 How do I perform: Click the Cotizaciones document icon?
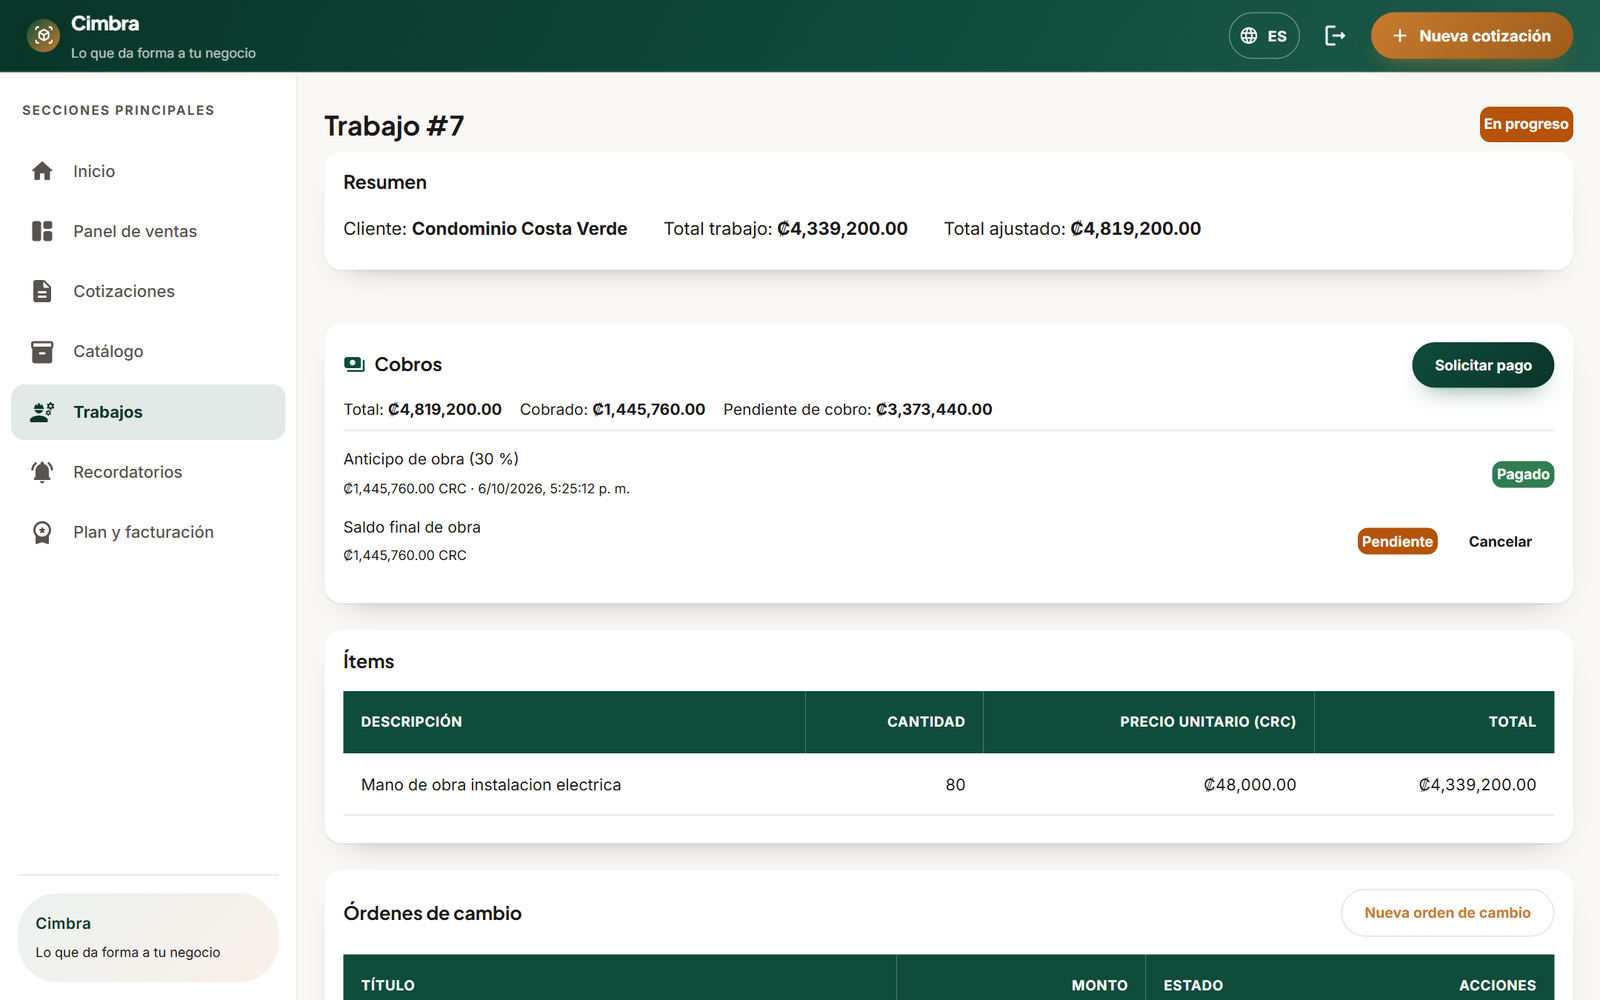[x=42, y=291]
